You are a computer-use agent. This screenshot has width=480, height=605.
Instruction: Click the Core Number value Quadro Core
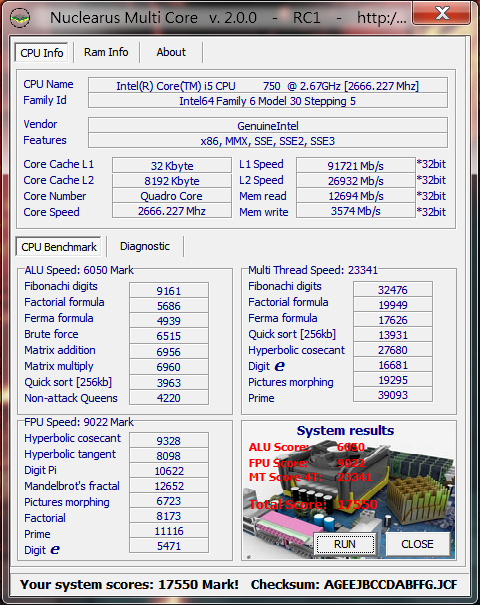pos(172,196)
